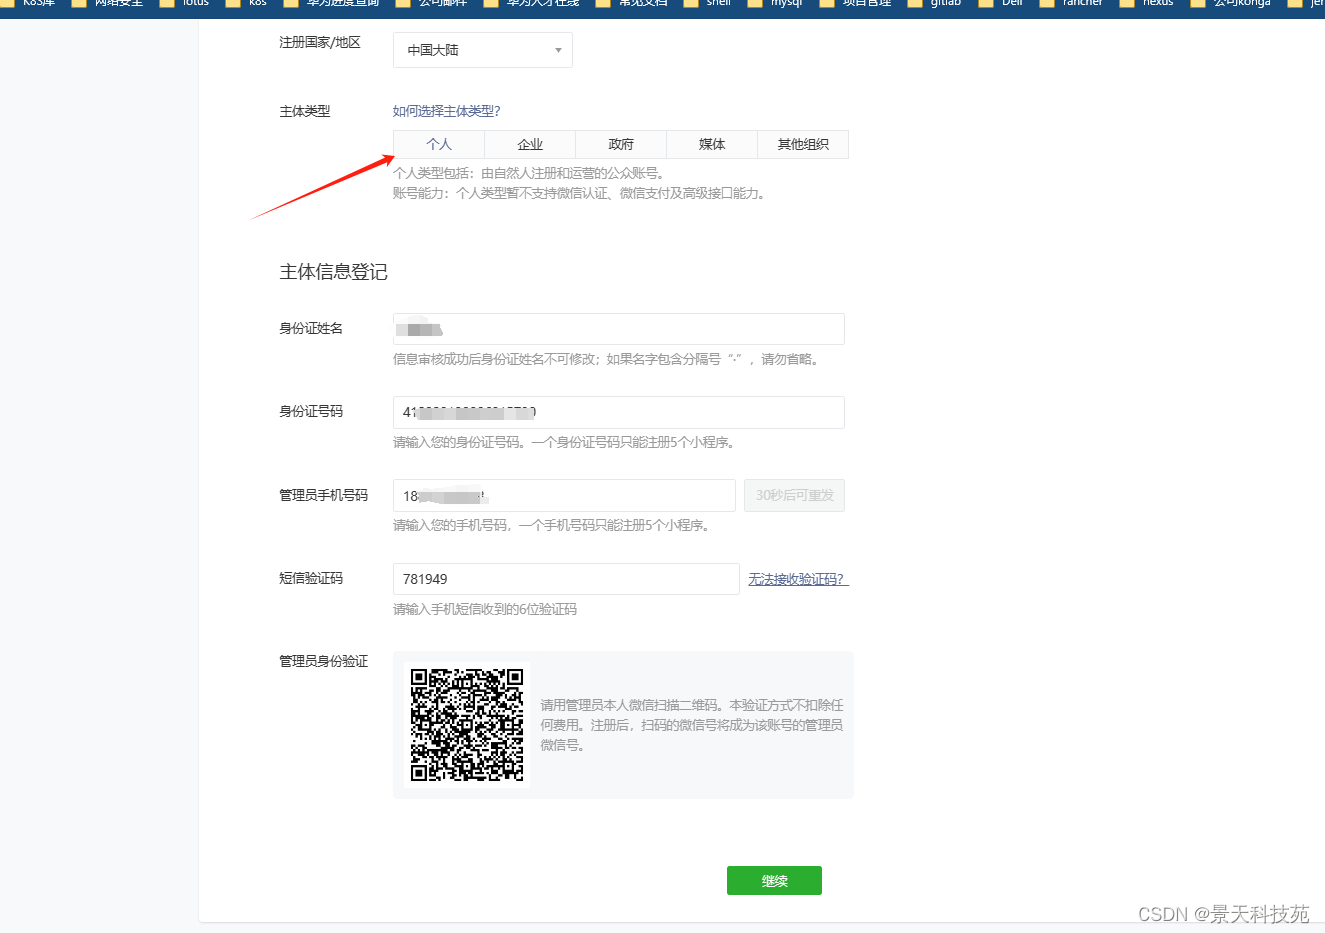Click the hint starting 请输入您的身份证号码
Viewport: 1325px width, 933px height.
565,442
